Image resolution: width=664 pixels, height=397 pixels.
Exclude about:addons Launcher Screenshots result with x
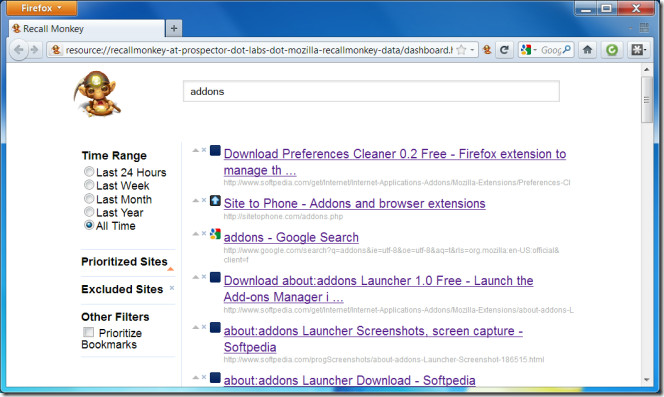coord(204,327)
